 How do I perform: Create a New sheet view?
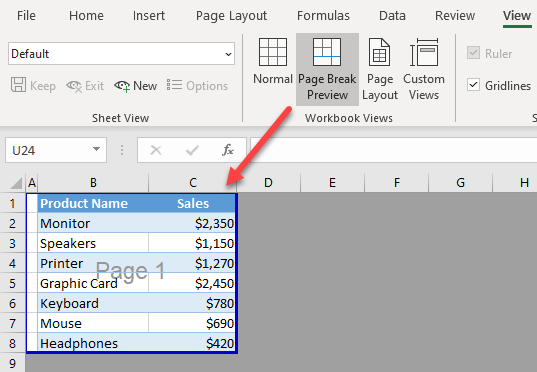pos(136,85)
